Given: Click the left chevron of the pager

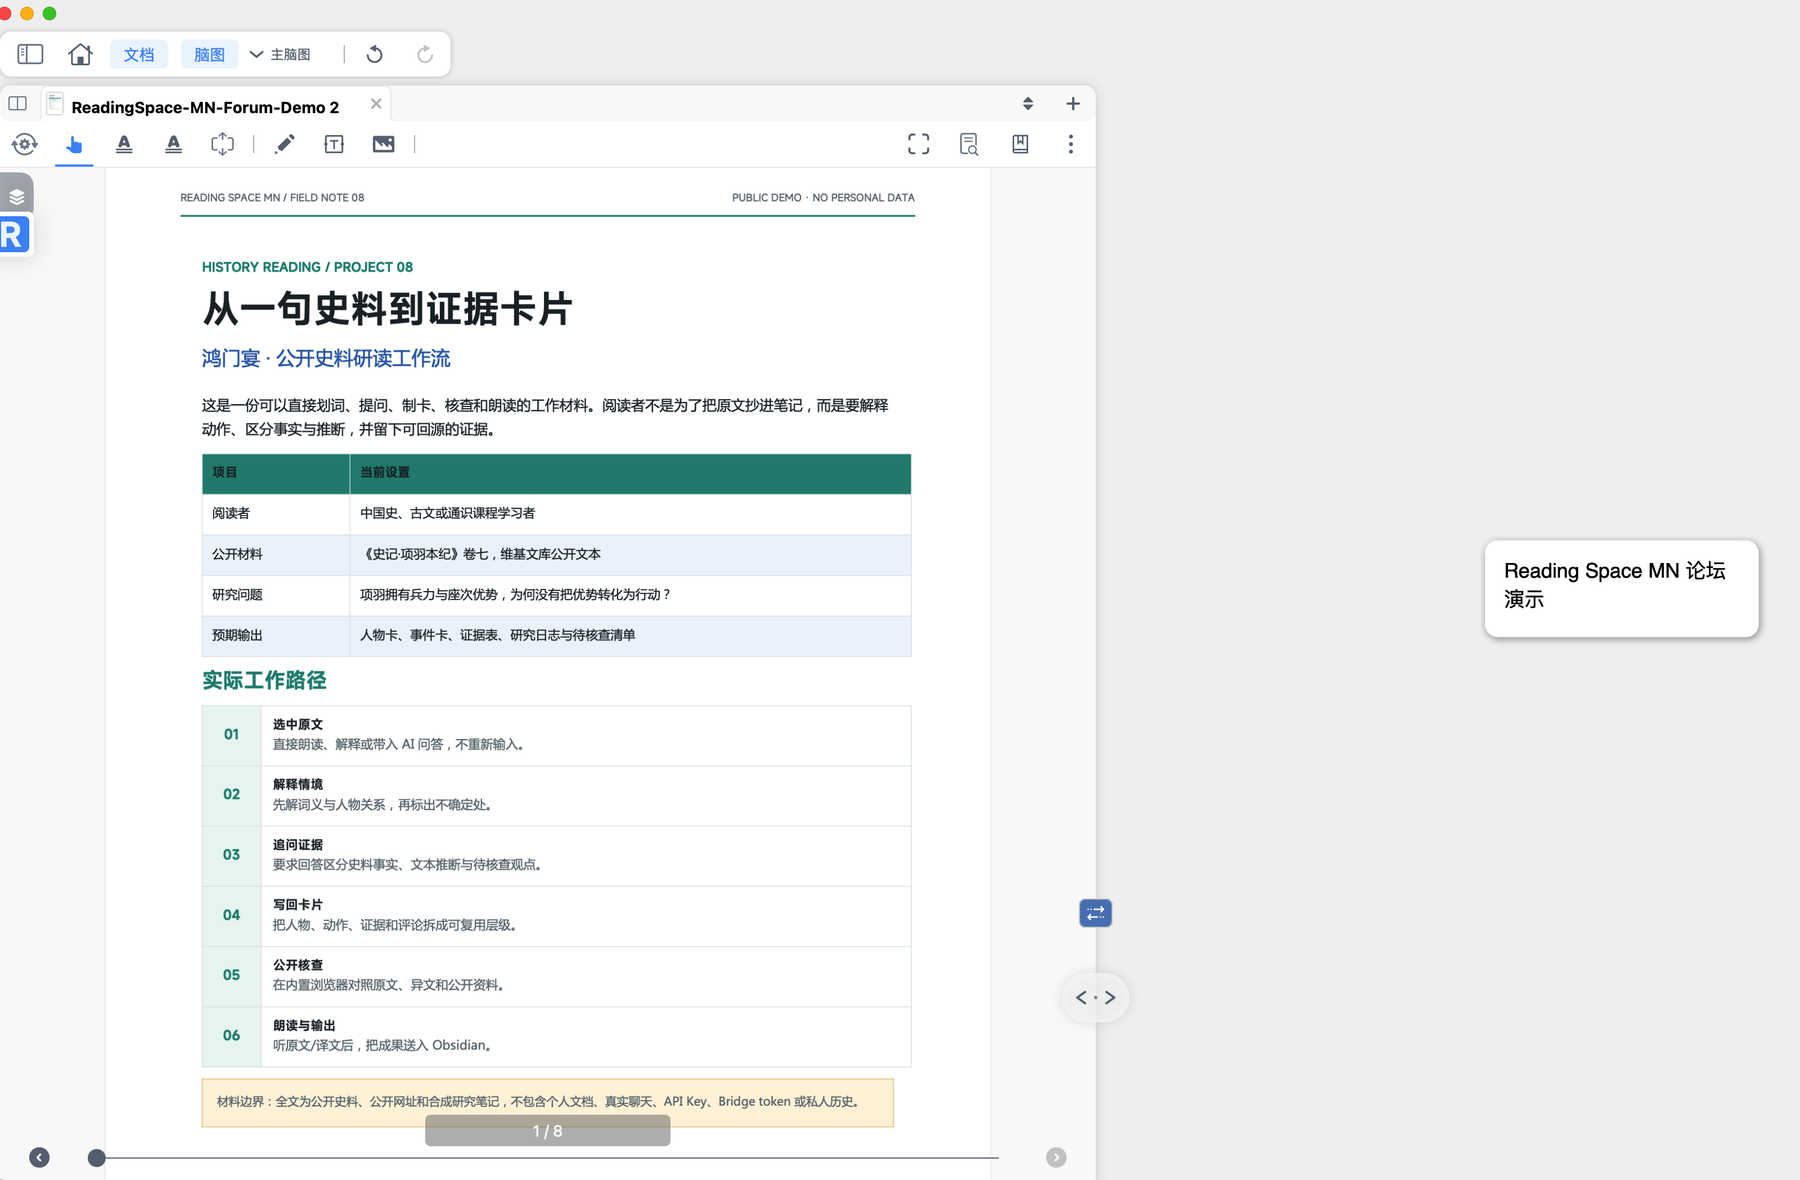Looking at the screenshot, I should tap(1081, 997).
